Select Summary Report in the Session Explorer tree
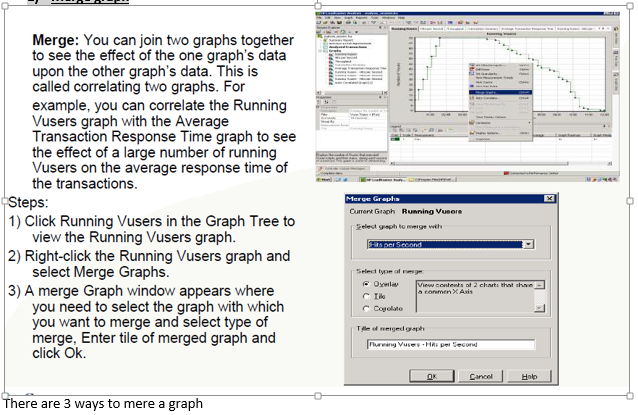 tap(341, 40)
